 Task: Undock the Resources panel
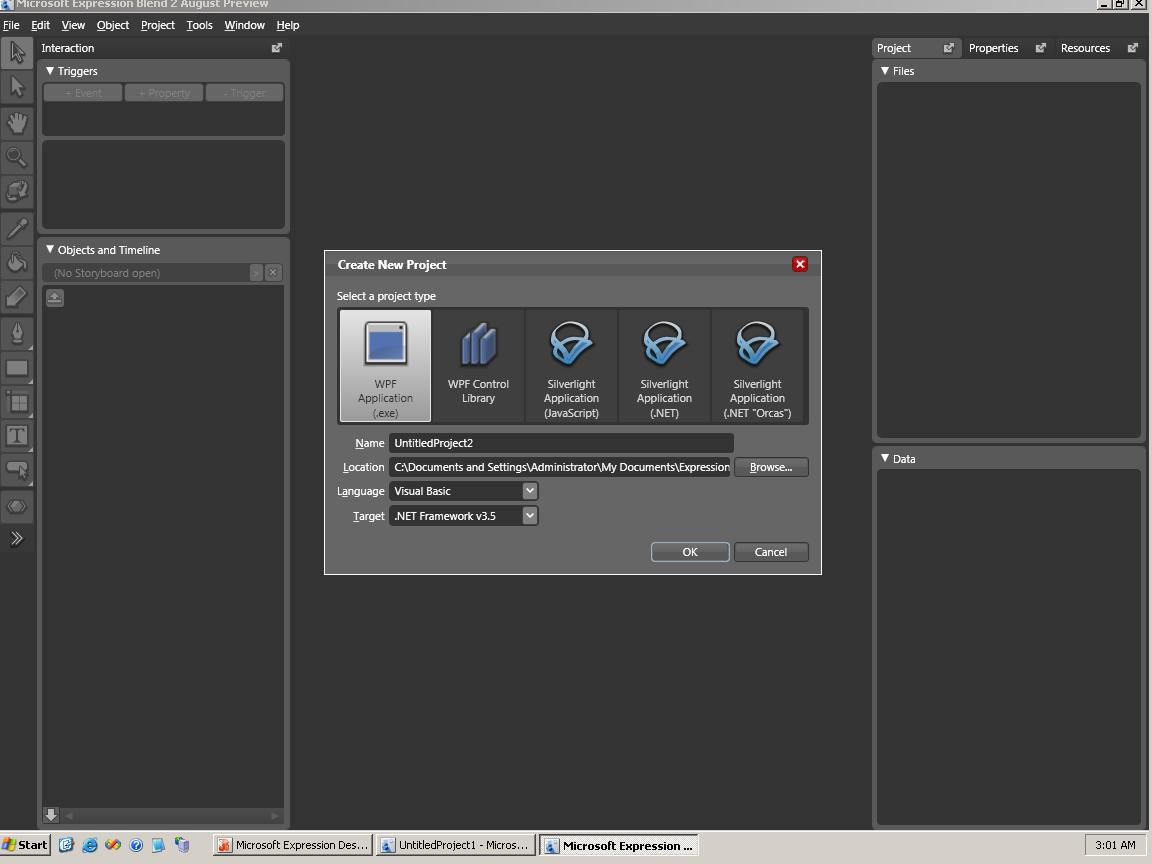(x=1133, y=48)
